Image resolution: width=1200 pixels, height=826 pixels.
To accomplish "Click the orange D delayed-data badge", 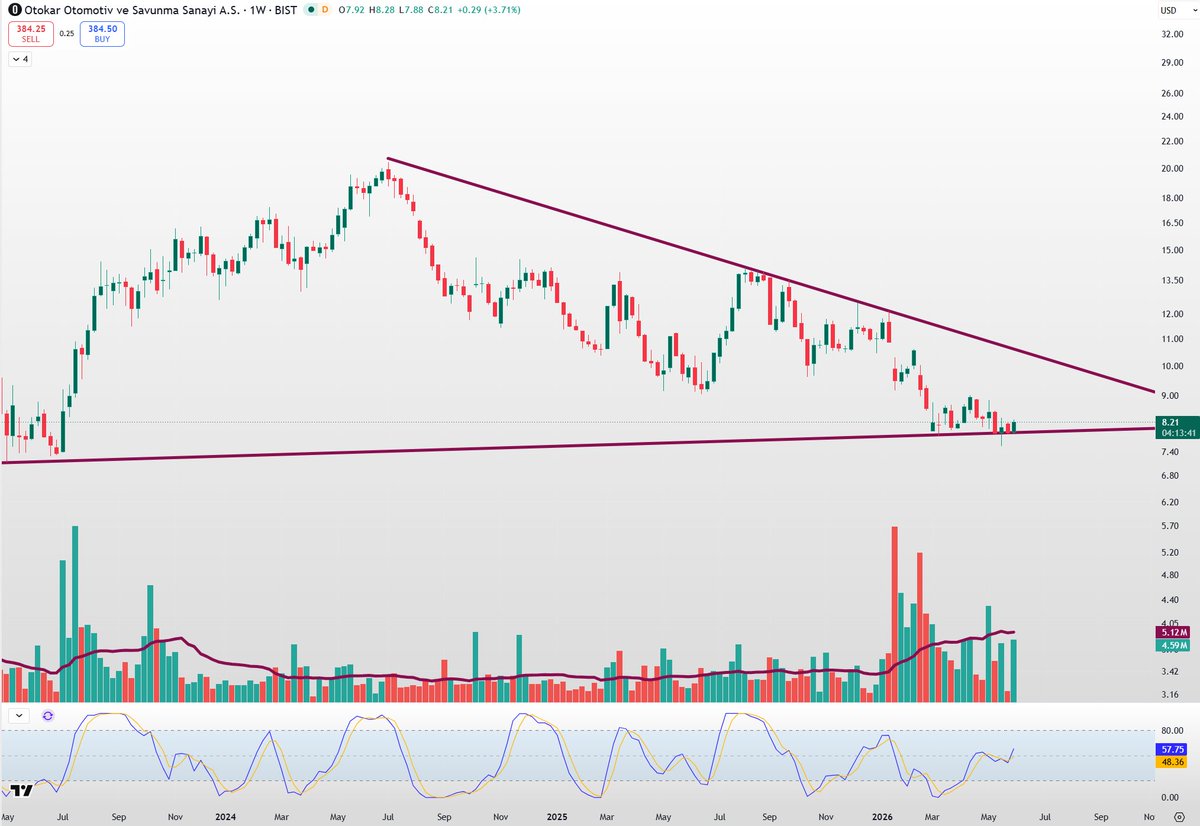I will pyautogui.click(x=326, y=9).
